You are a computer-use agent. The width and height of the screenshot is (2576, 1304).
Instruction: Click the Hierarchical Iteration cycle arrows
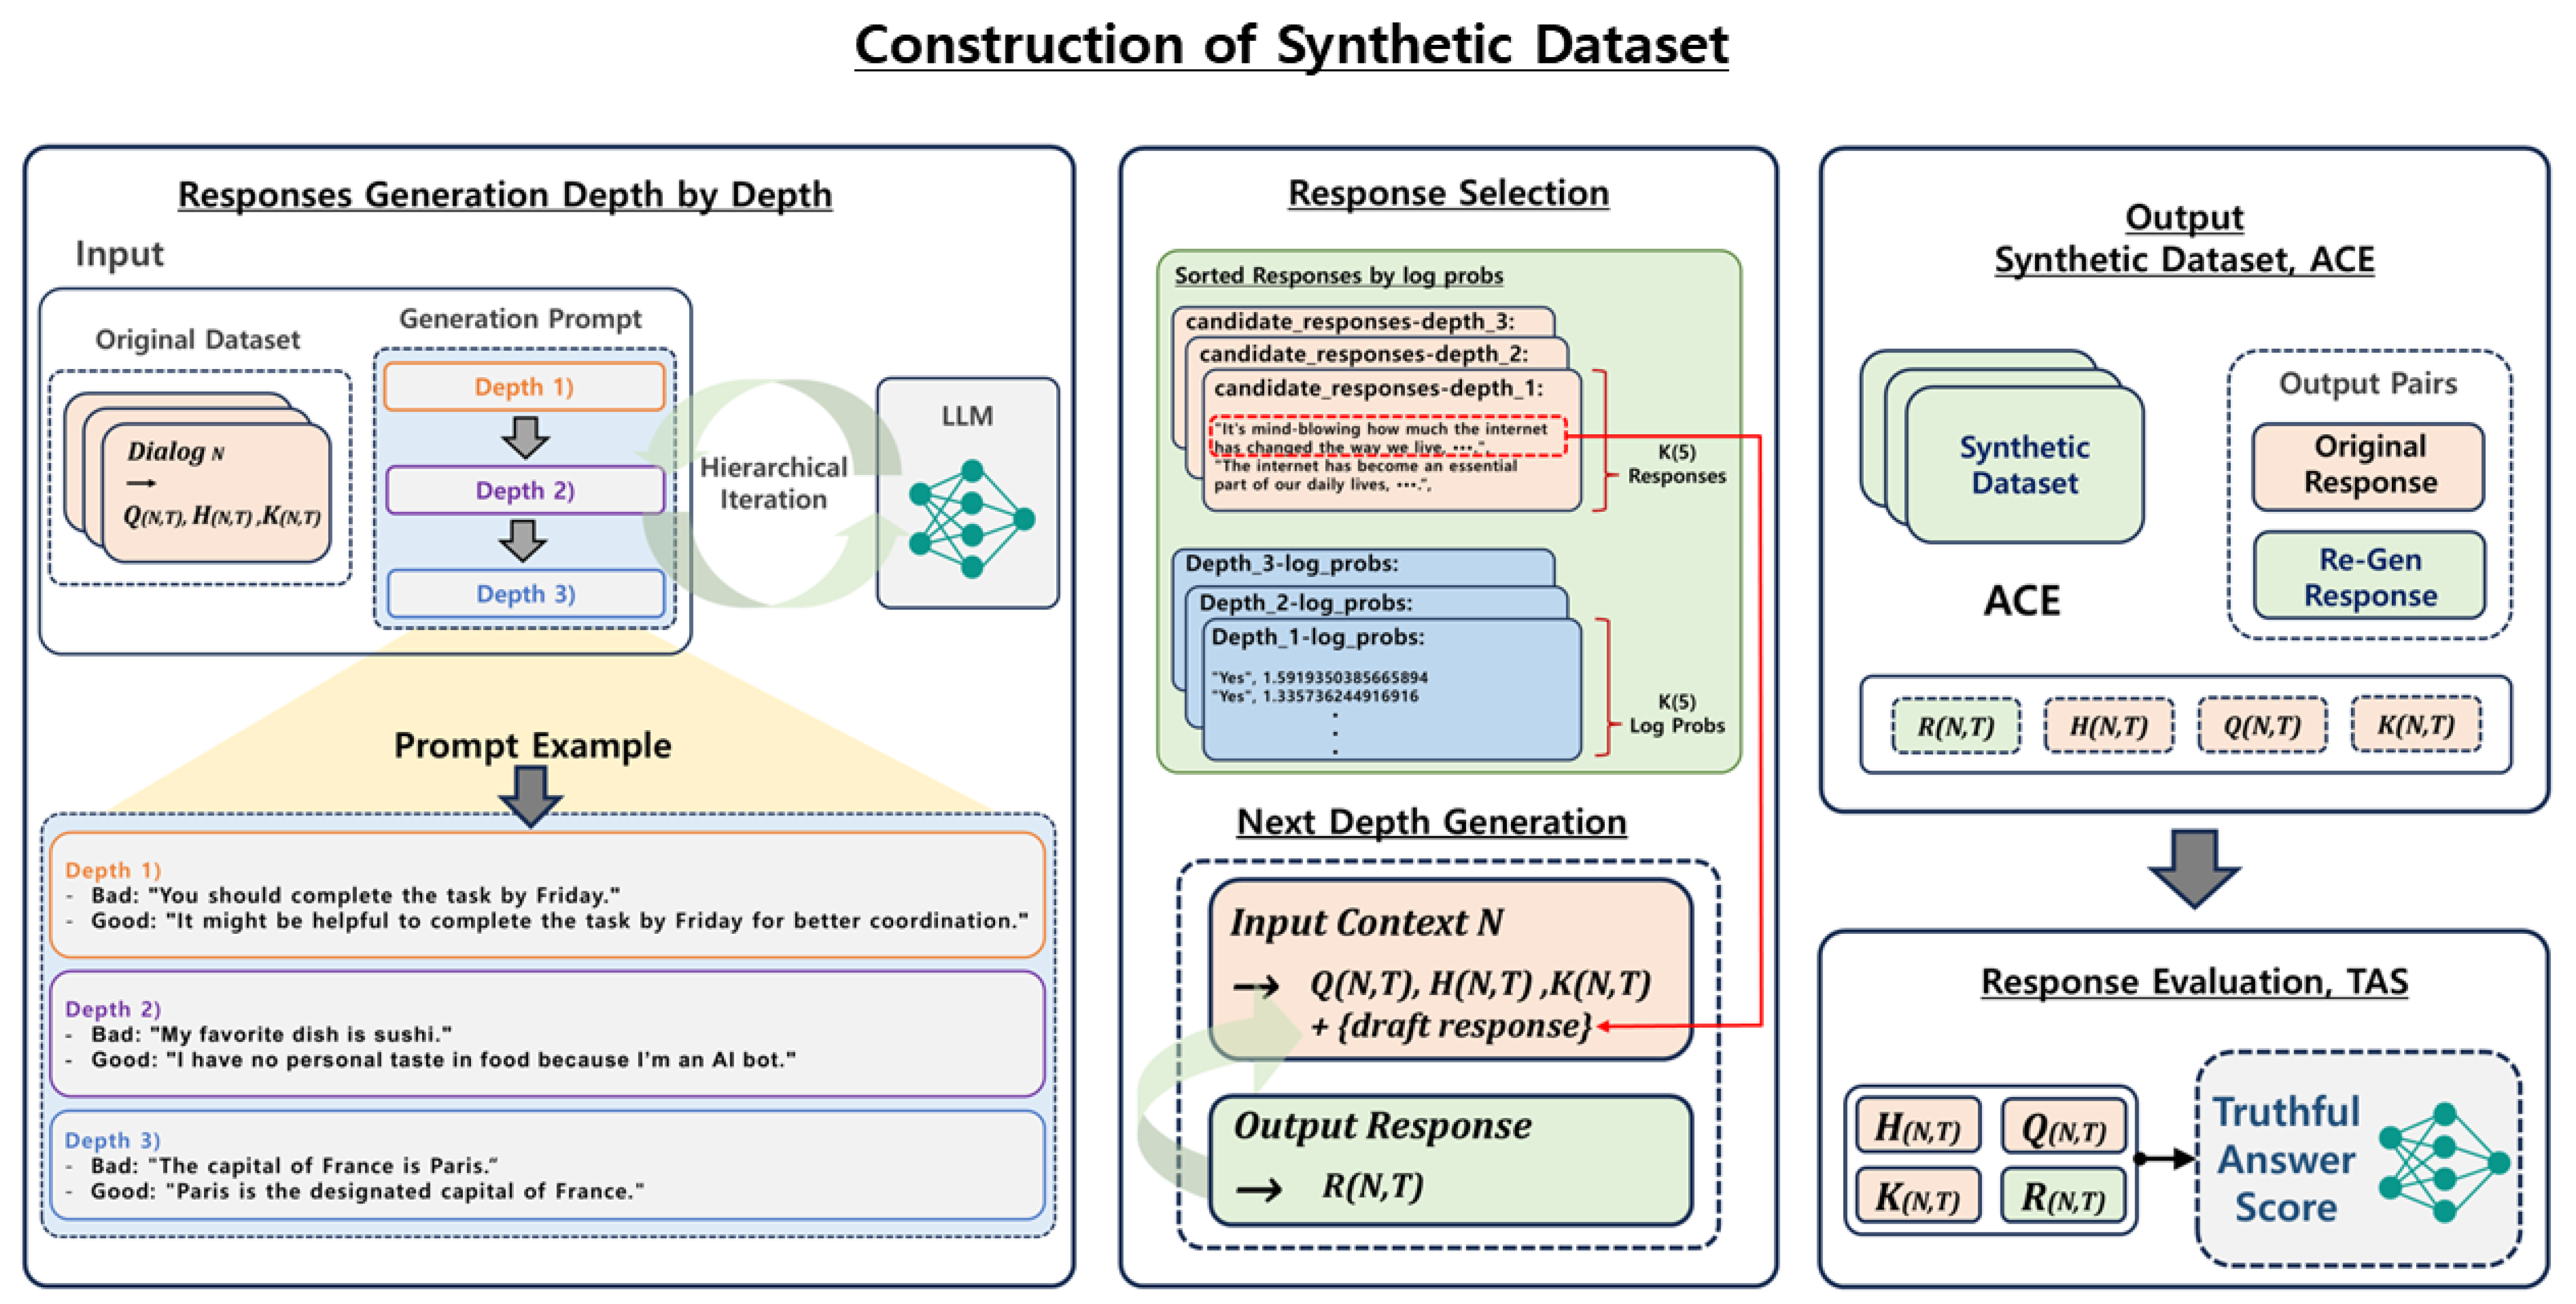click(772, 492)
